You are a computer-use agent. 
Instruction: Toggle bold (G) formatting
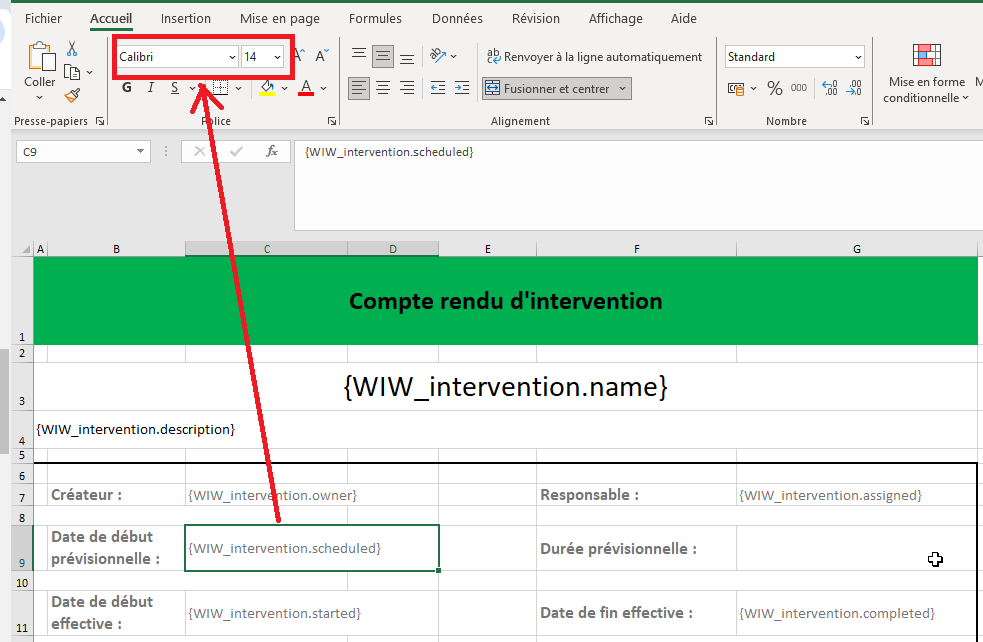pyautogui.click(x=127, y=88)
